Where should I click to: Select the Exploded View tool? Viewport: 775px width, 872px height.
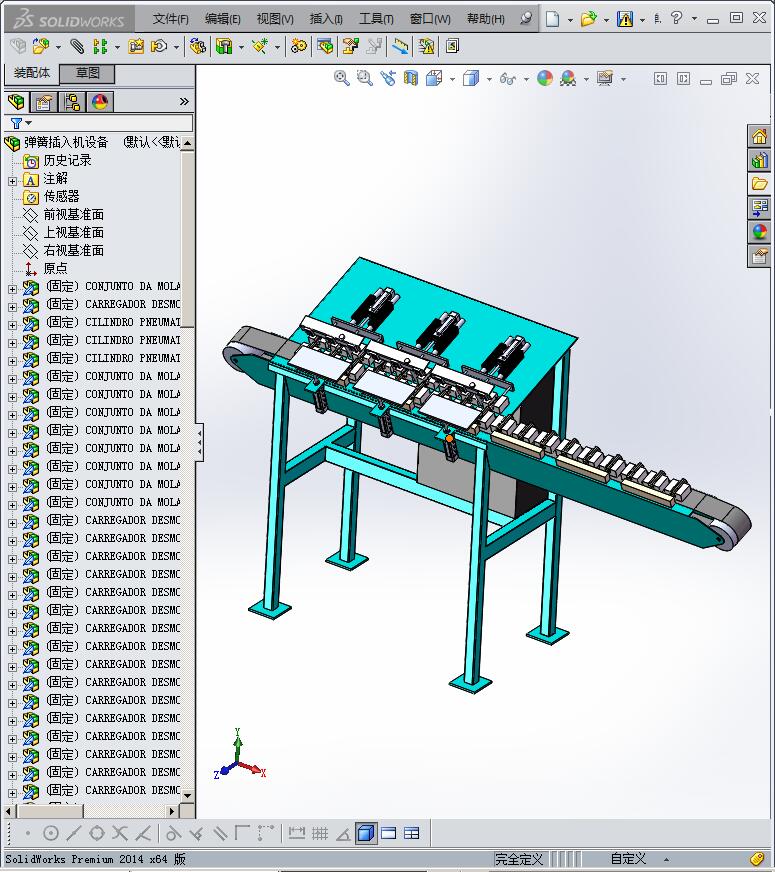click(350, 46)
